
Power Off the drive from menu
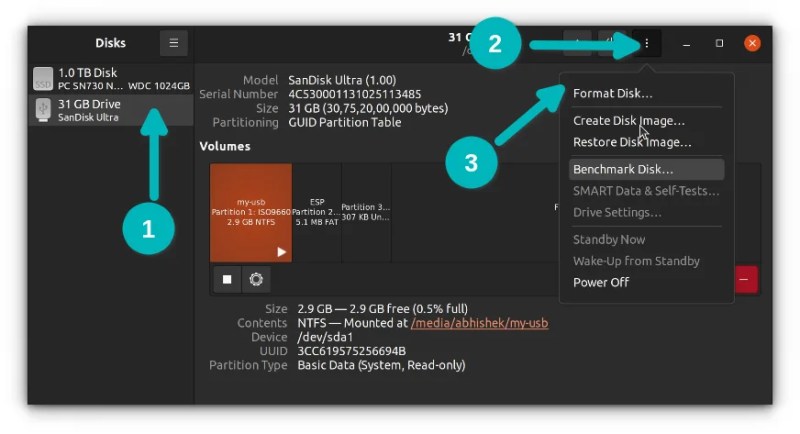click(x=601, y=282)
